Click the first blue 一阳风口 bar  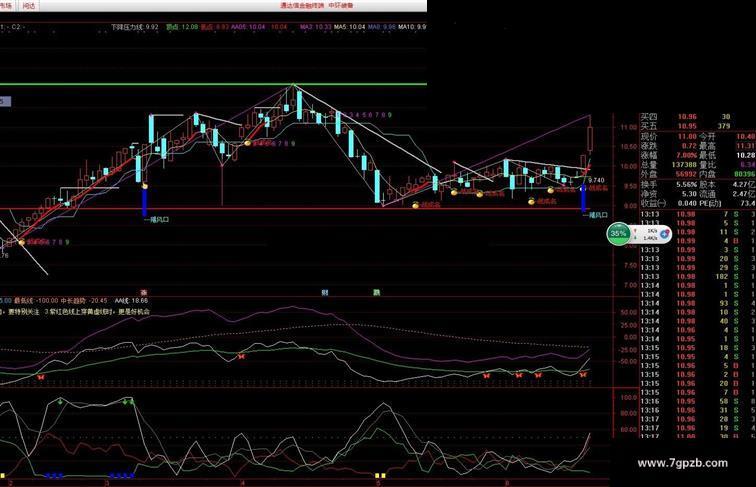144,203
